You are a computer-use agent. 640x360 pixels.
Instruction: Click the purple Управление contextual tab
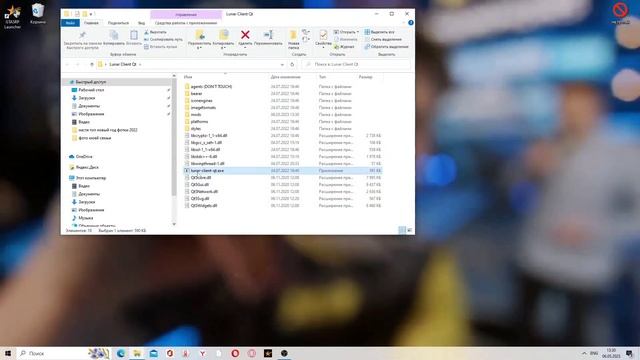186,14
